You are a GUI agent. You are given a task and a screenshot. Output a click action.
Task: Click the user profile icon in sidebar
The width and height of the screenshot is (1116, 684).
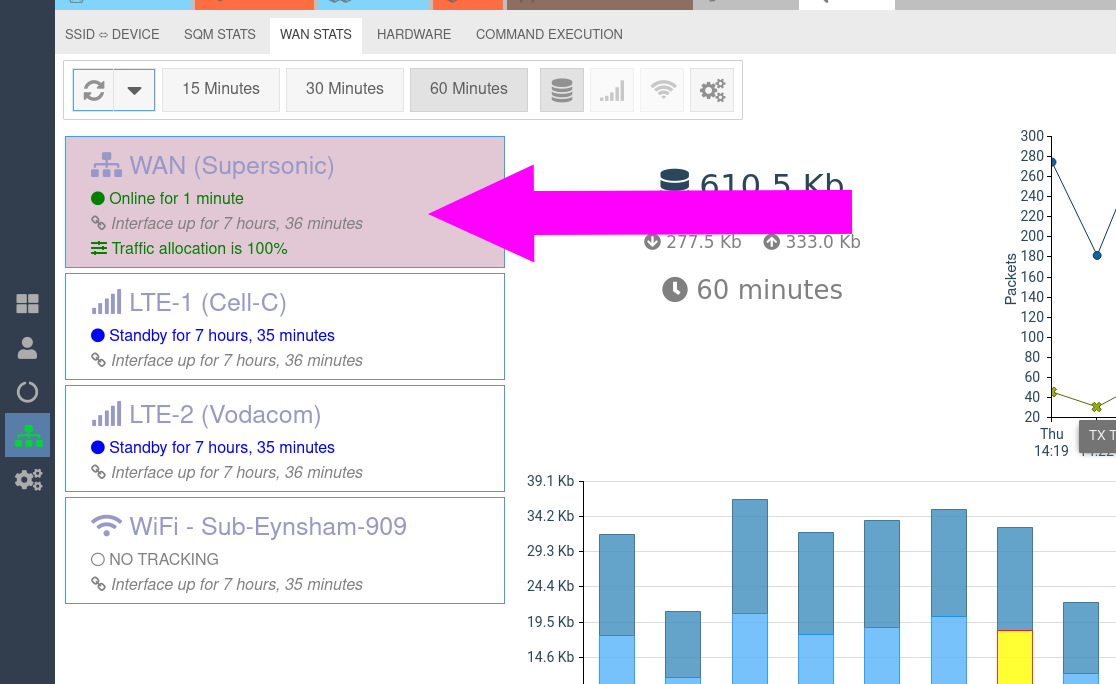coord(28,348)
